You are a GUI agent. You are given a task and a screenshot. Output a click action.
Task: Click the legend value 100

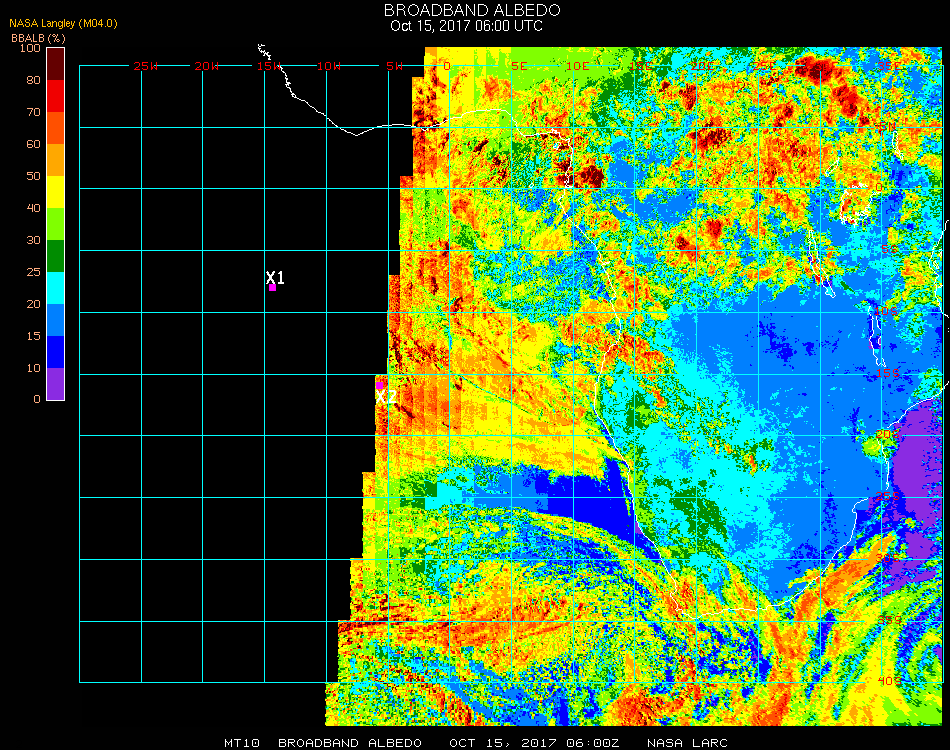tap(30, 48)
